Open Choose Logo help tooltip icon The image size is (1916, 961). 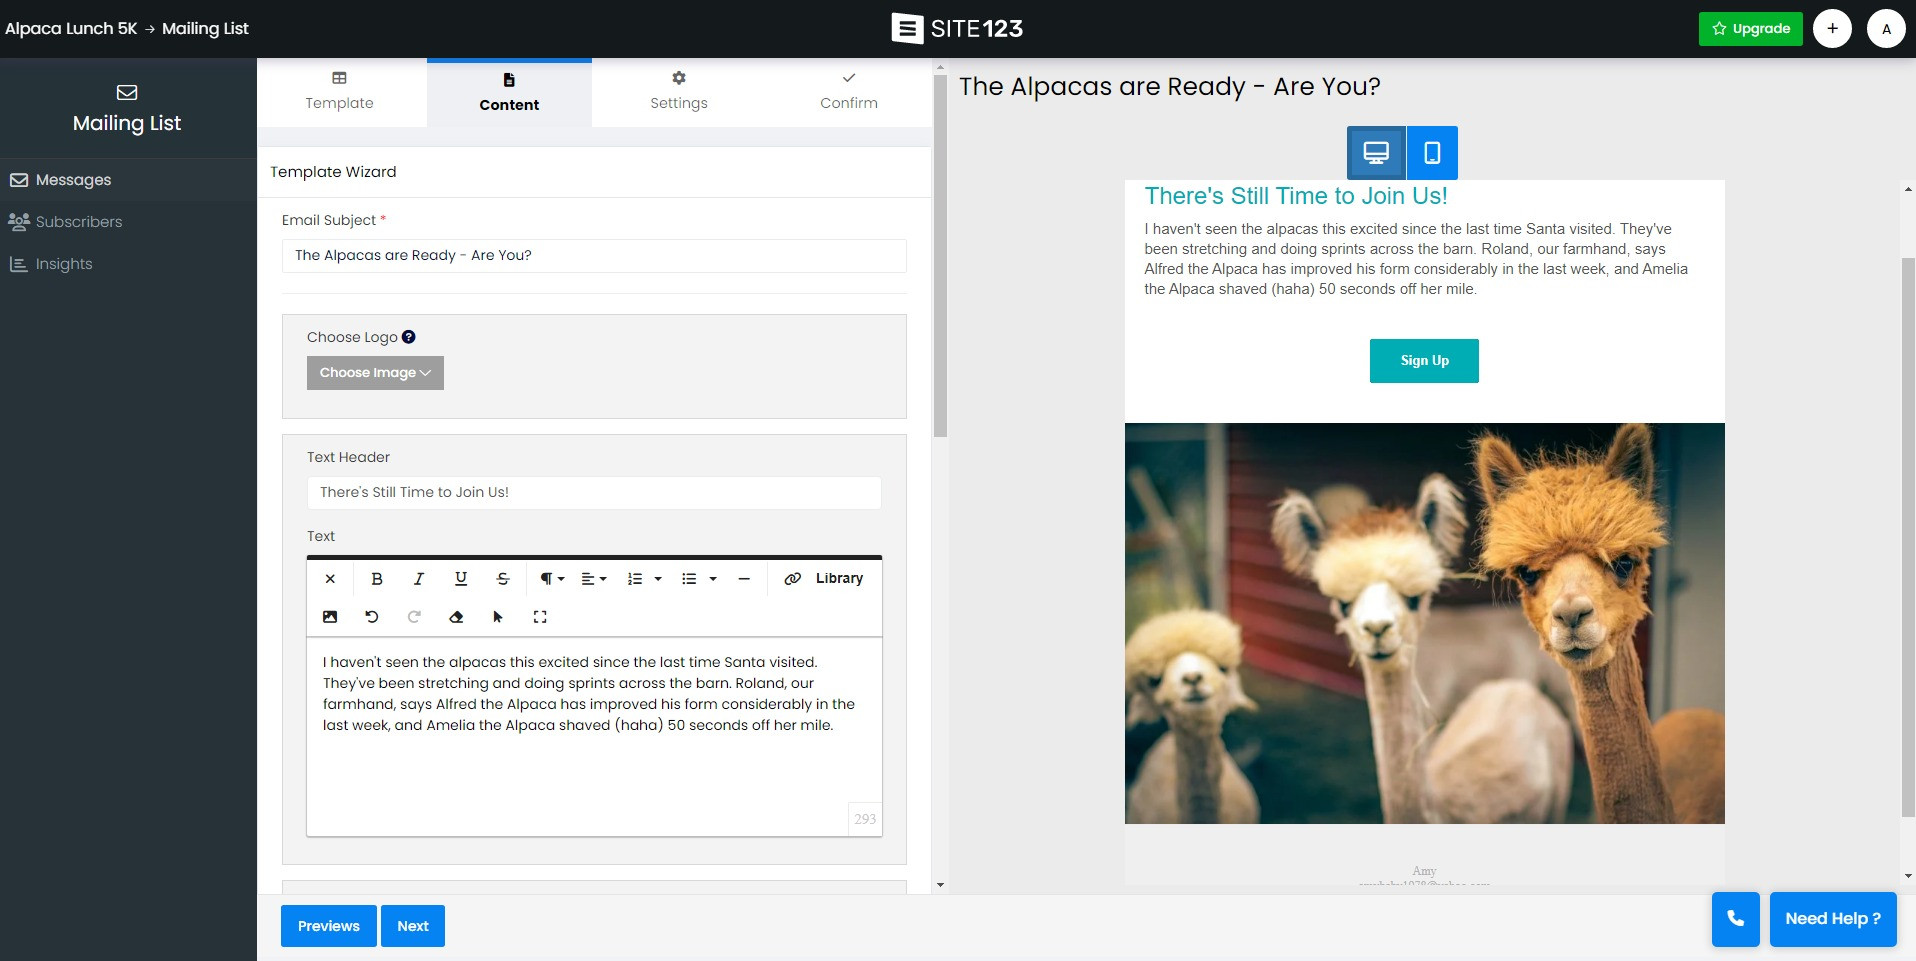tap(408, 337)
